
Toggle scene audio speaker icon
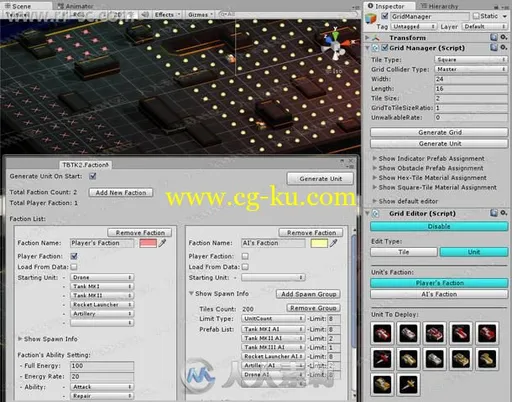click(145, 15)
